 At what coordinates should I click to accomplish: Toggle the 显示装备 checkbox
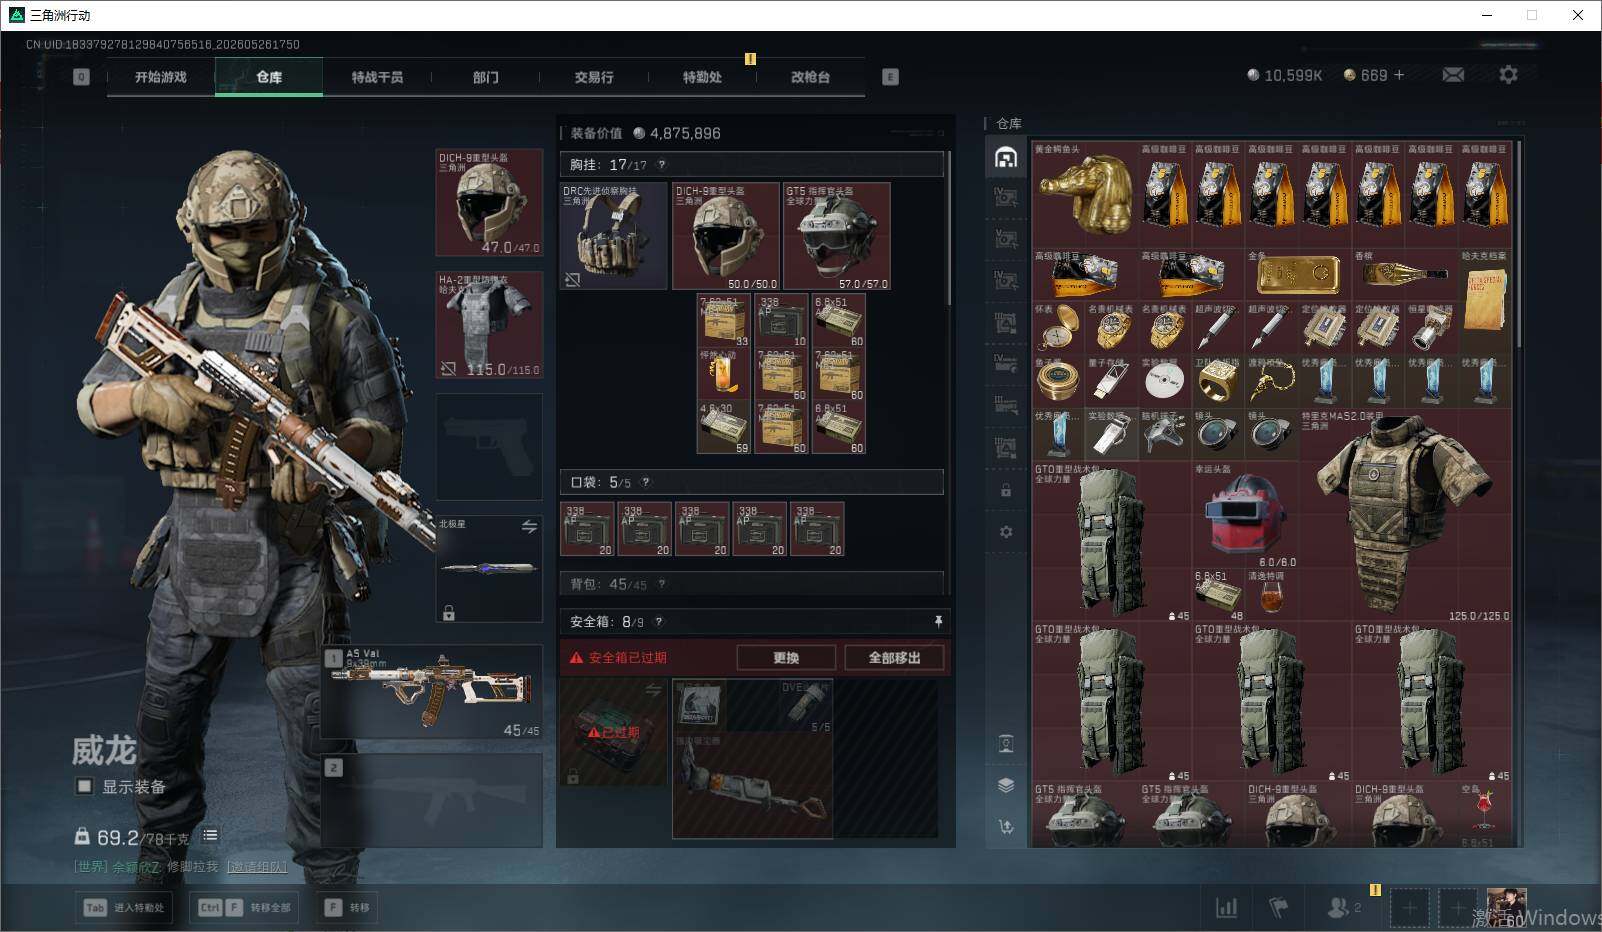[85, 787]
